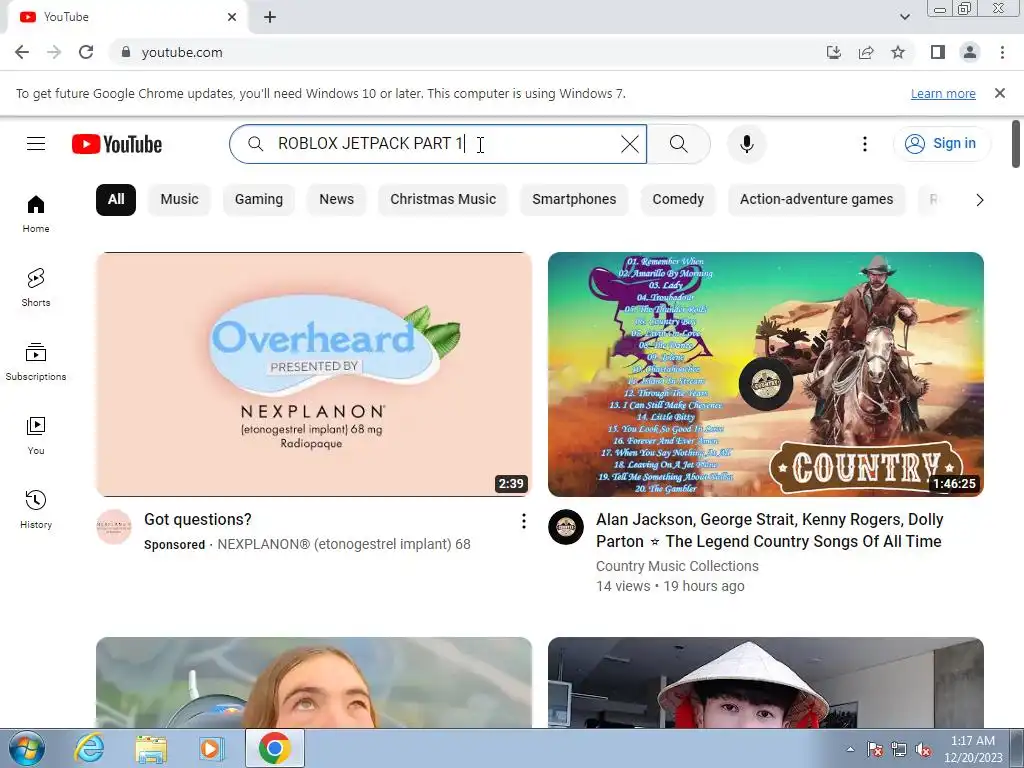Click into the YouTube search field
The width and height of the screenshot is (1024, 768).
point(438,144)
